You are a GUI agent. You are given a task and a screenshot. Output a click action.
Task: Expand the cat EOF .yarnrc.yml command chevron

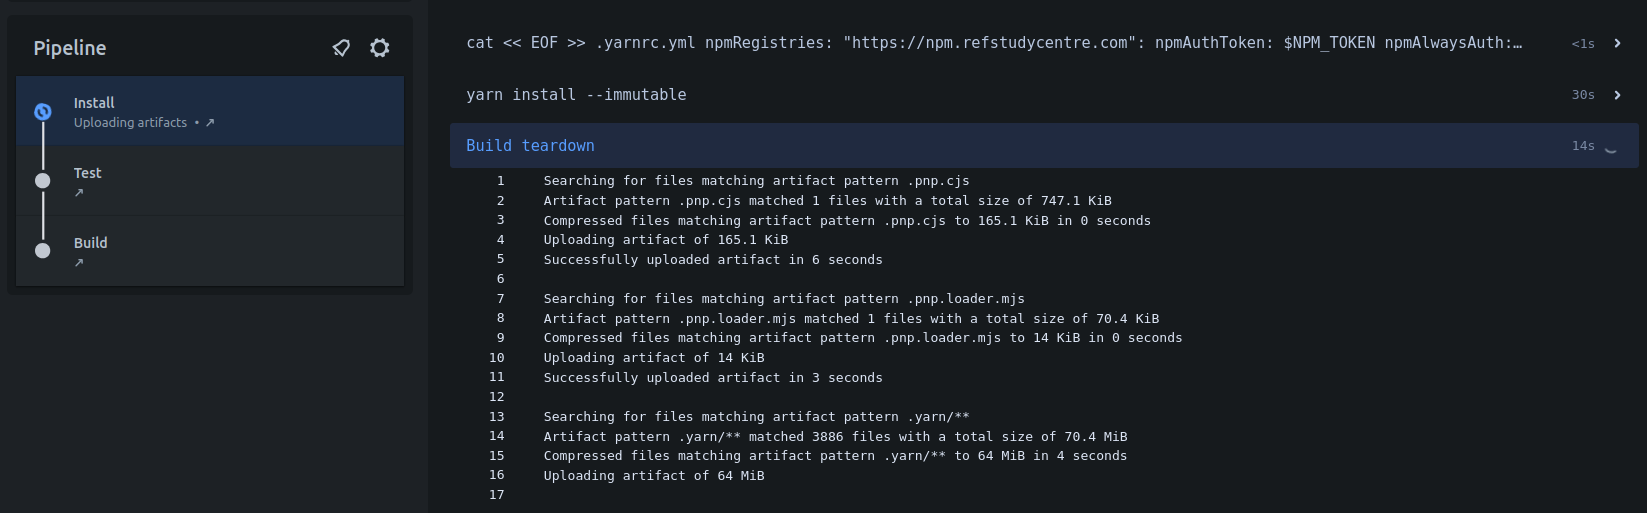click(x=1617, y=43)
